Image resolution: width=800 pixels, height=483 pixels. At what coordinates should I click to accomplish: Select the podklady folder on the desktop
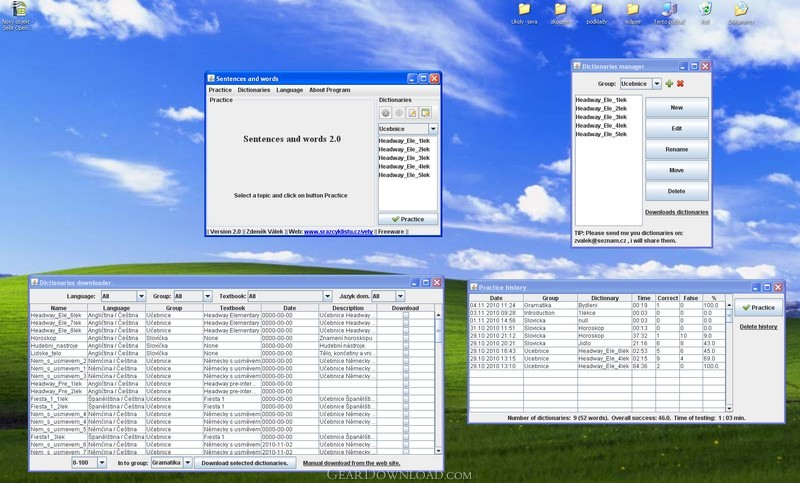pos(596,13)
